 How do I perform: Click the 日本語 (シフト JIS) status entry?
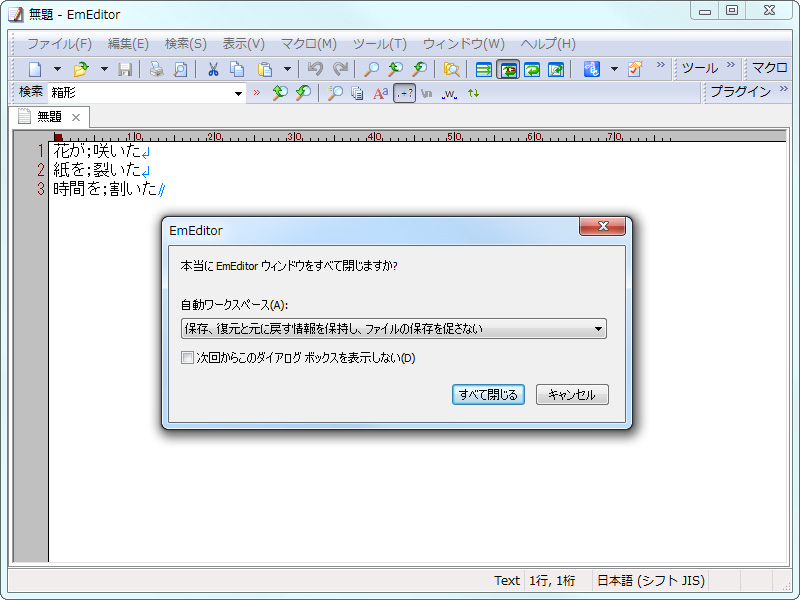[x=651, y=581]
